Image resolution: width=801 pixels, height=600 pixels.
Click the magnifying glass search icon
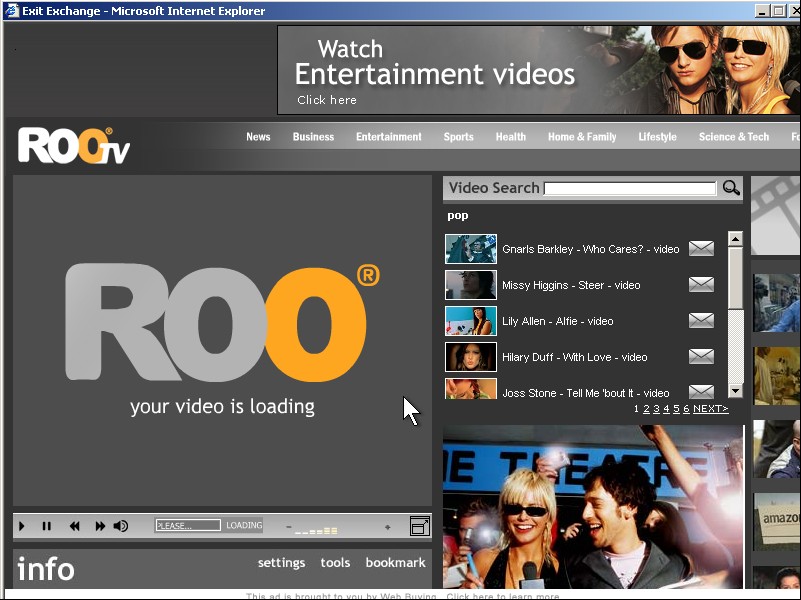coord(731,188)
